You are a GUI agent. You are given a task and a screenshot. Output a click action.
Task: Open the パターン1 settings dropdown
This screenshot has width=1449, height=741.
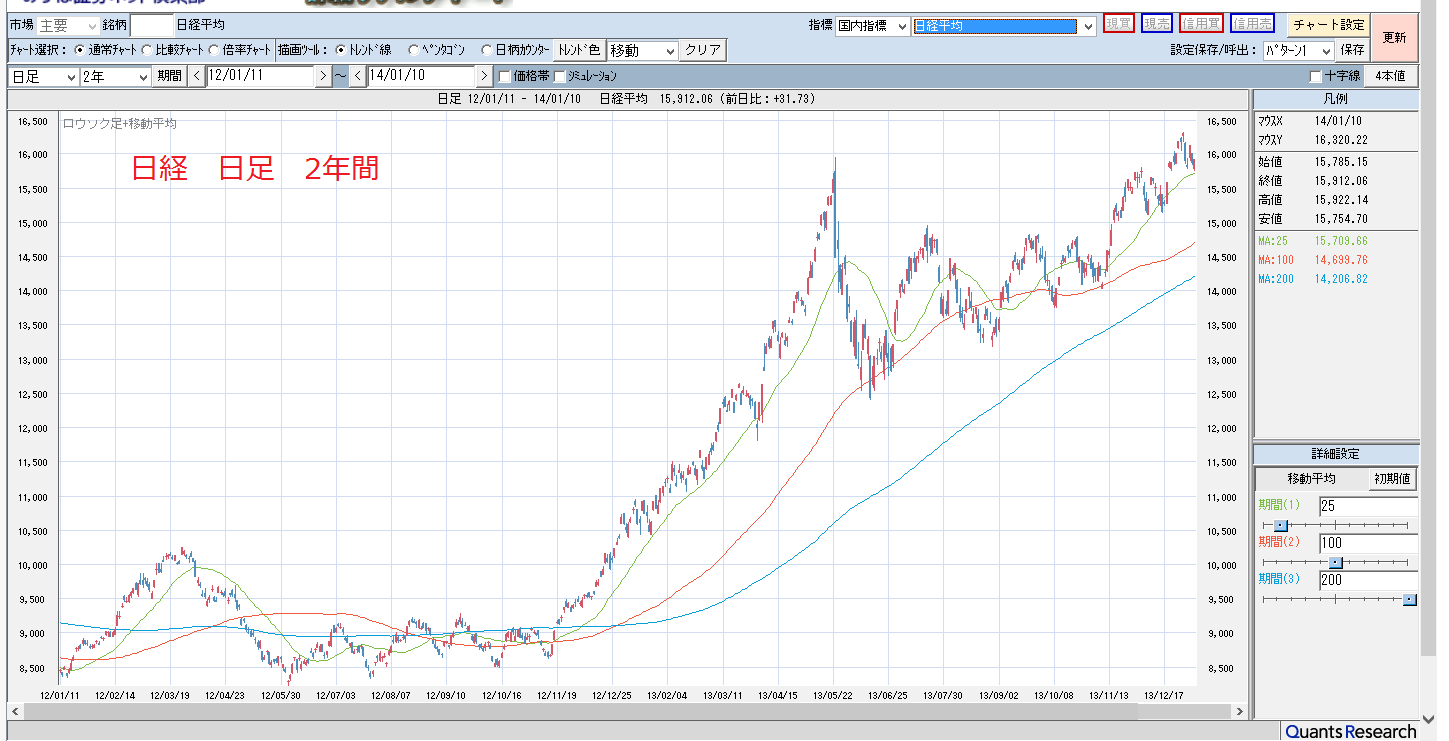point(1298,50)
